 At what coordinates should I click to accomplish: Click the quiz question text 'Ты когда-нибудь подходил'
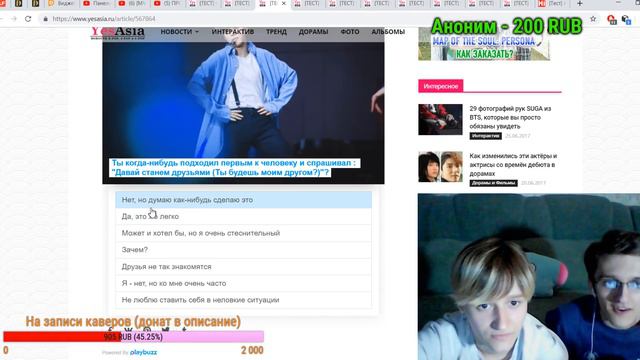pos(233,167)
